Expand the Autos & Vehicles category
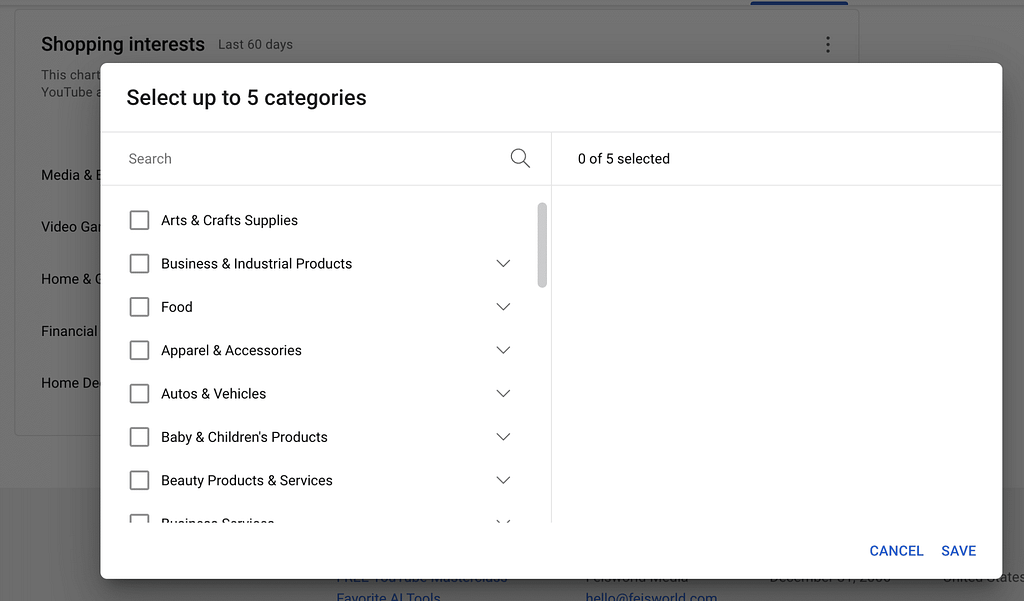Image resolution: width=1024 pixels, height=601 pixels. (x=503, y=394)
